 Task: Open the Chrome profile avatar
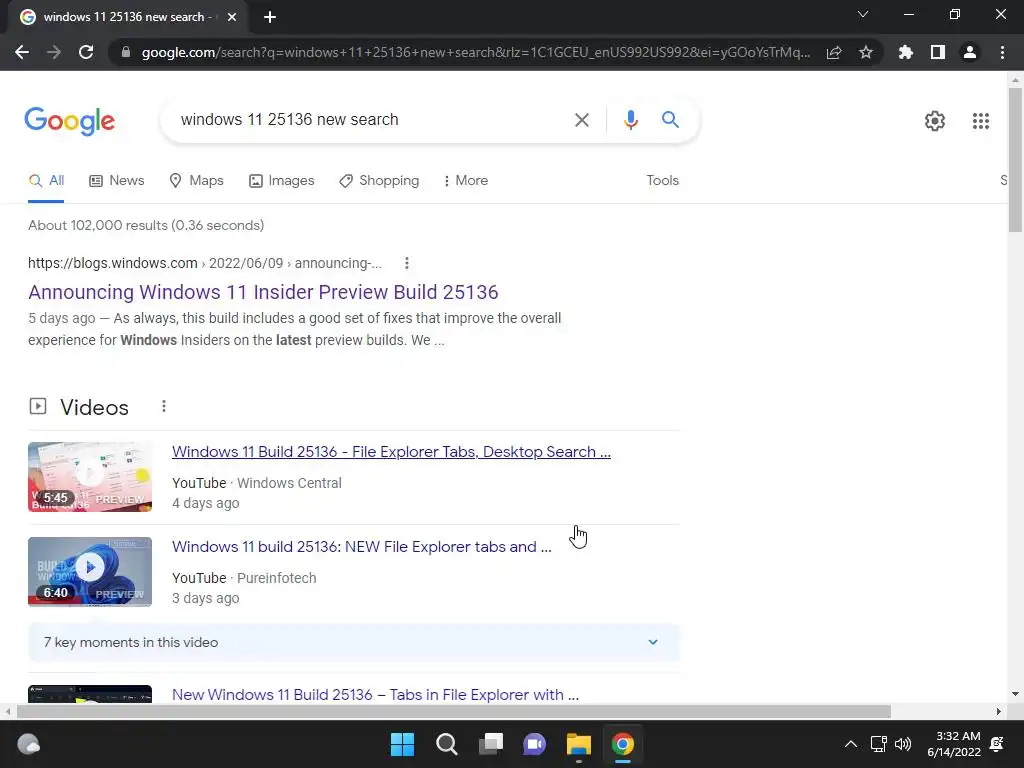coord(970,52)
